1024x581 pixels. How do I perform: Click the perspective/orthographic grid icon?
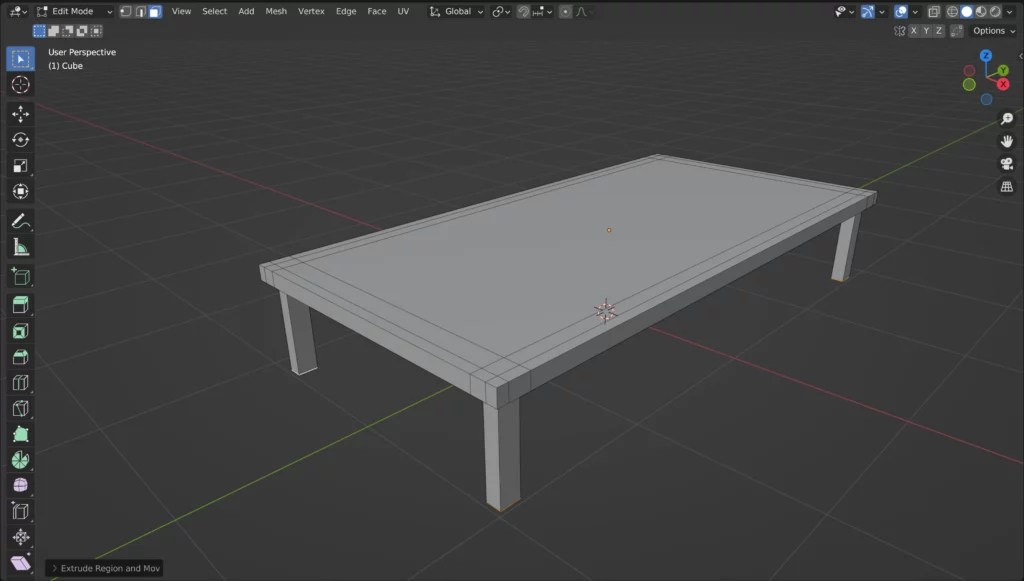[x=1008, y=186]
